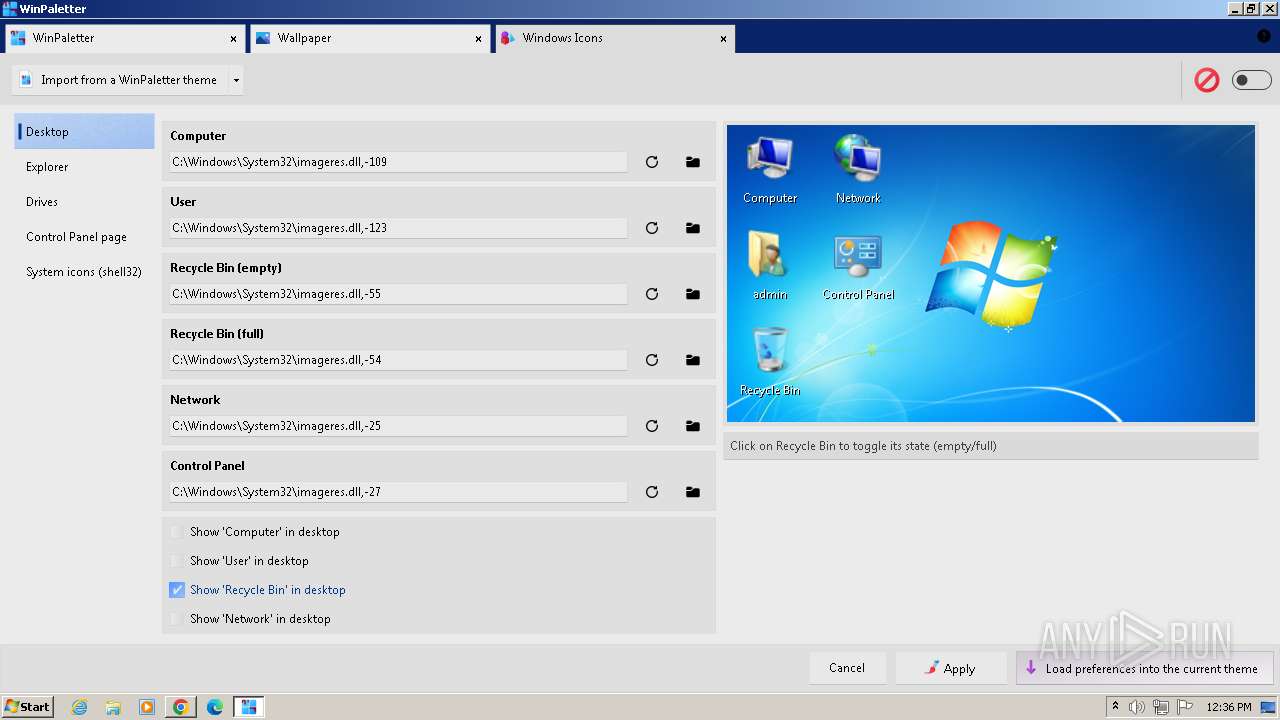Reset the Computer icon path
This screenshot has height=720, width=1280.
[652, 162]
